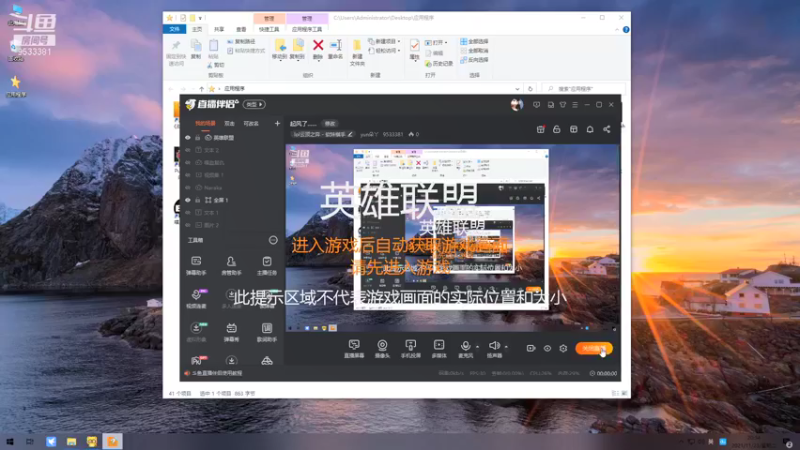Expand 新建项目 dropdown in Explorer ribbon
The height and width of the screenshot is (450, 800).
tap(399, 41)
